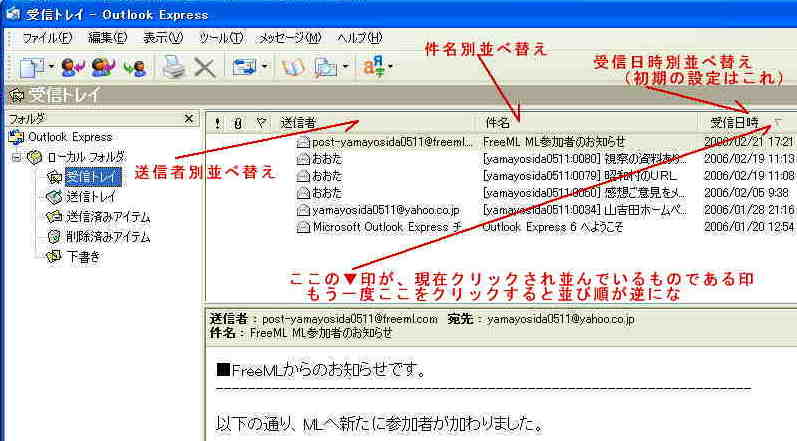This screenshot has height=441, width=797.
Task: Open the Address Book toolbar icon
Action: (x=292, y=67)
